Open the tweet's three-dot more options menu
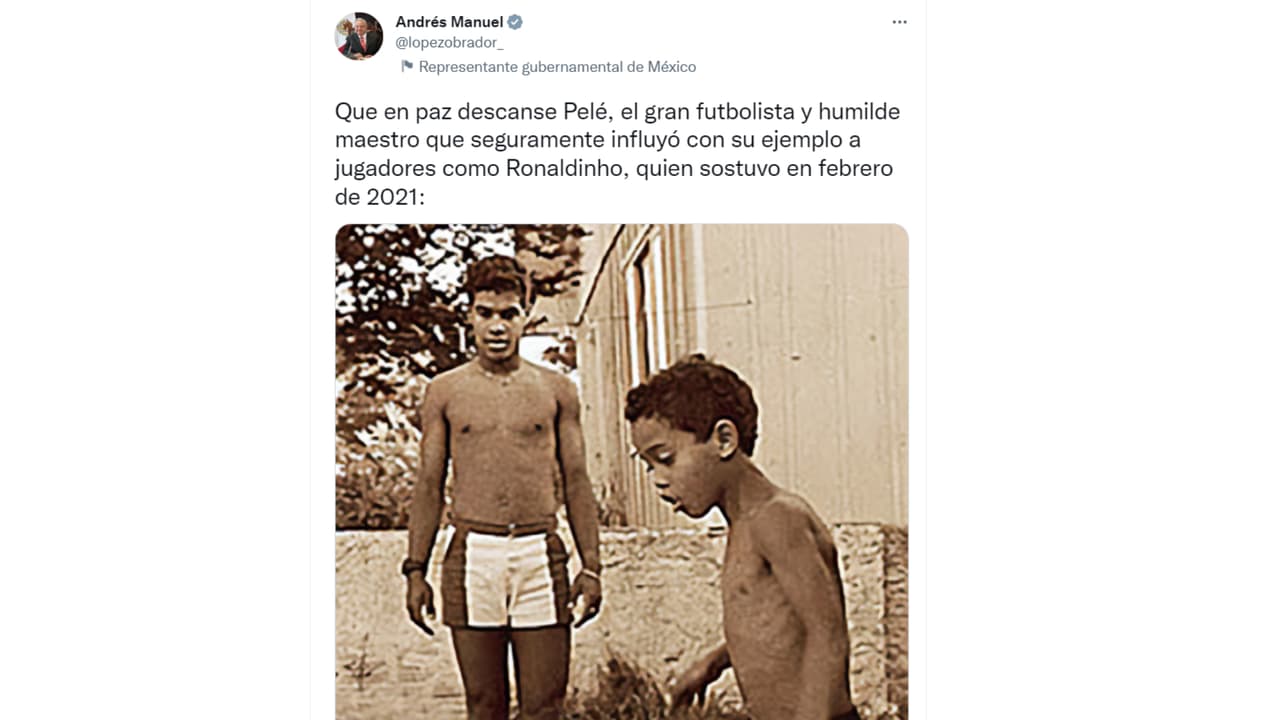1280x720 pixels. click(x=899, y=22)
